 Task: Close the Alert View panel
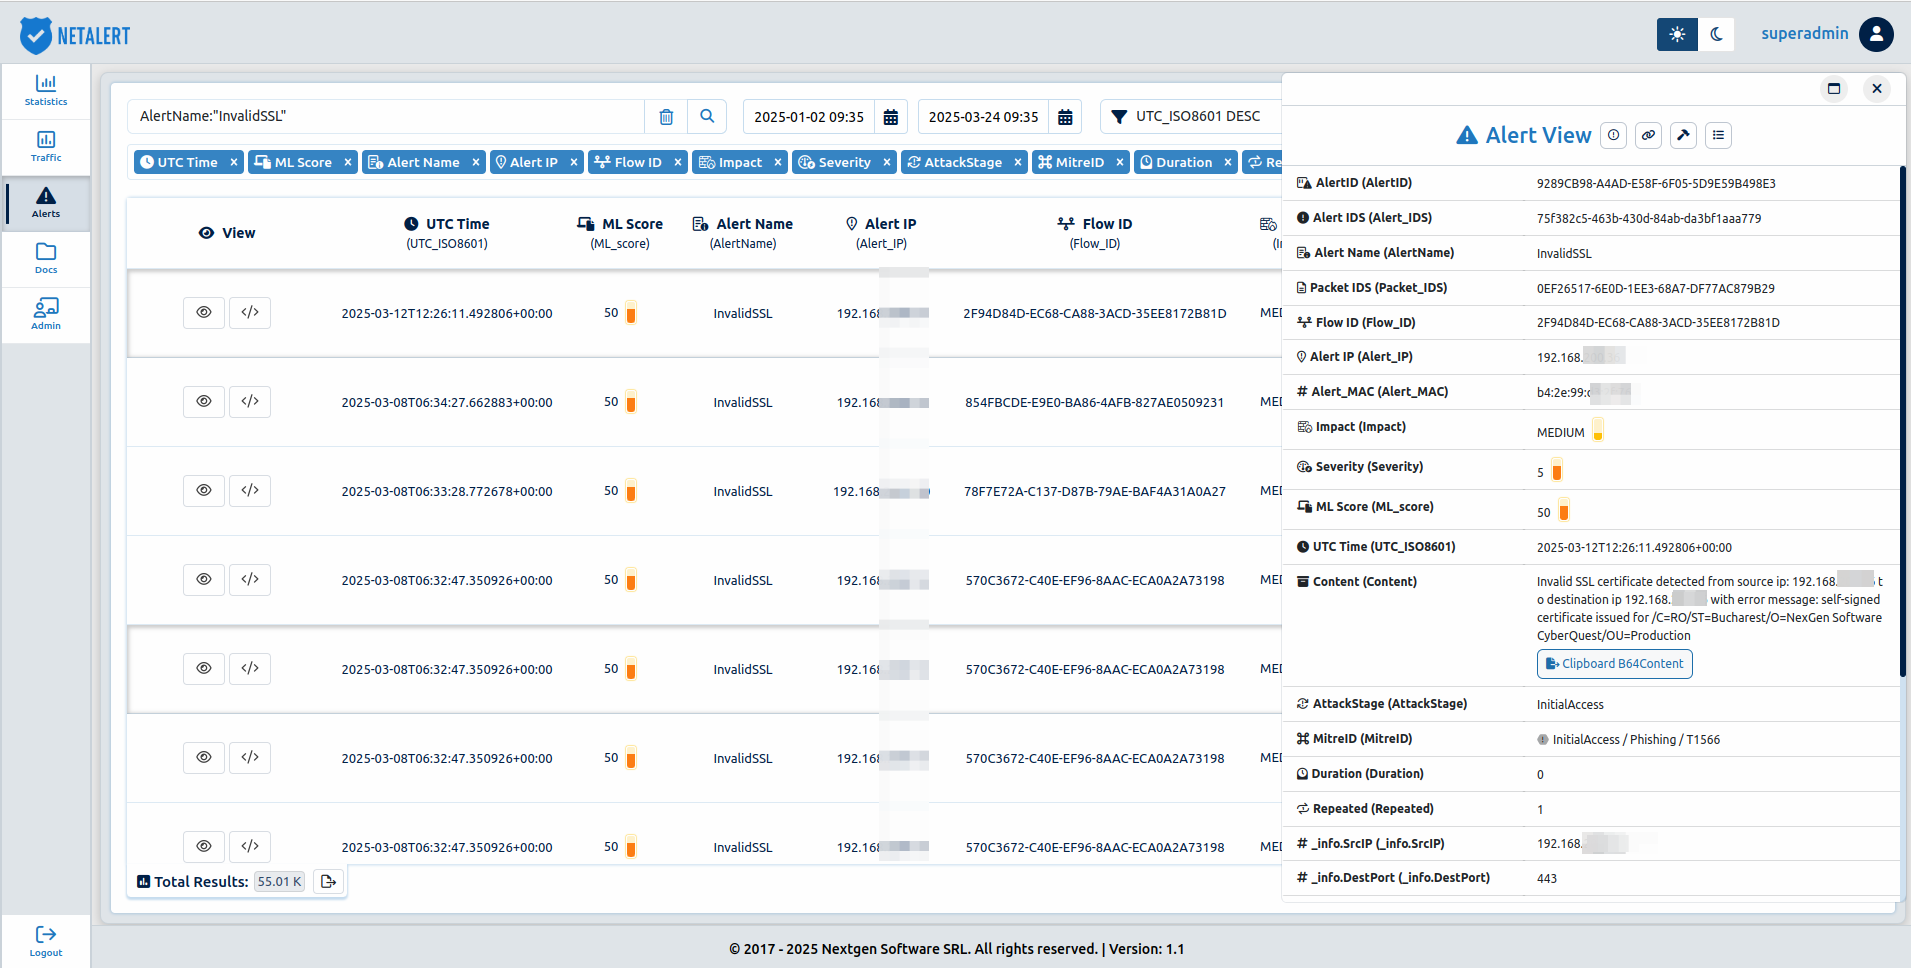1877,88
